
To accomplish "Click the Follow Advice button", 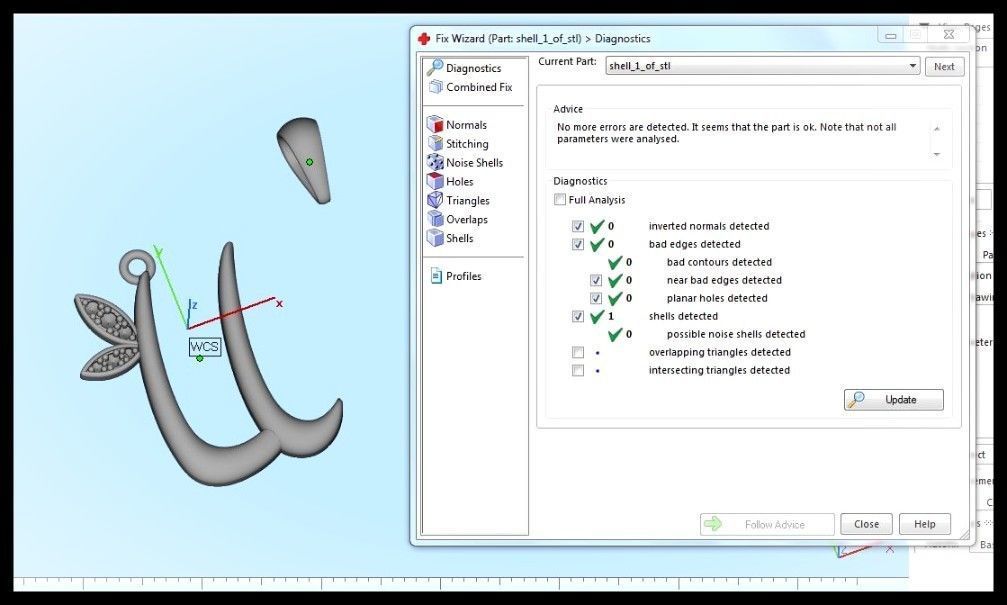I will 767,524.
